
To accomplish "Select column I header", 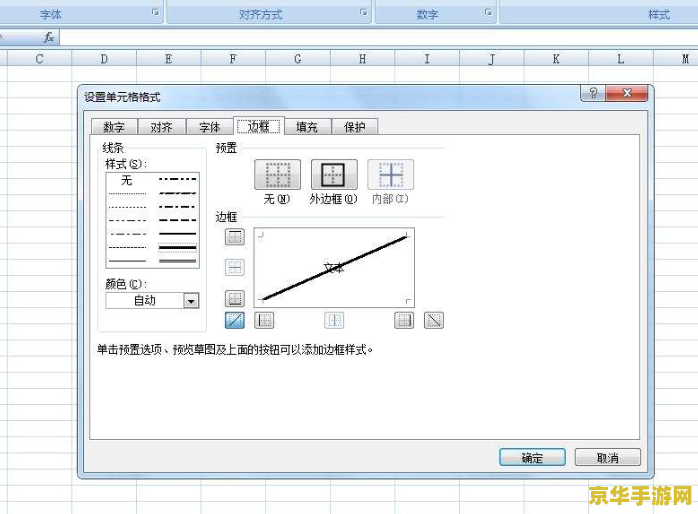I will pyautogui.click(x=427, y=58).
